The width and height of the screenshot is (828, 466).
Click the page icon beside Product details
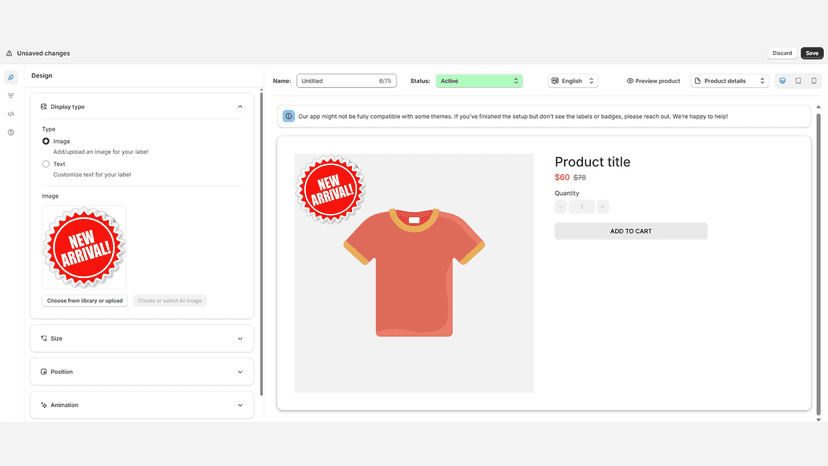(698, 81)
